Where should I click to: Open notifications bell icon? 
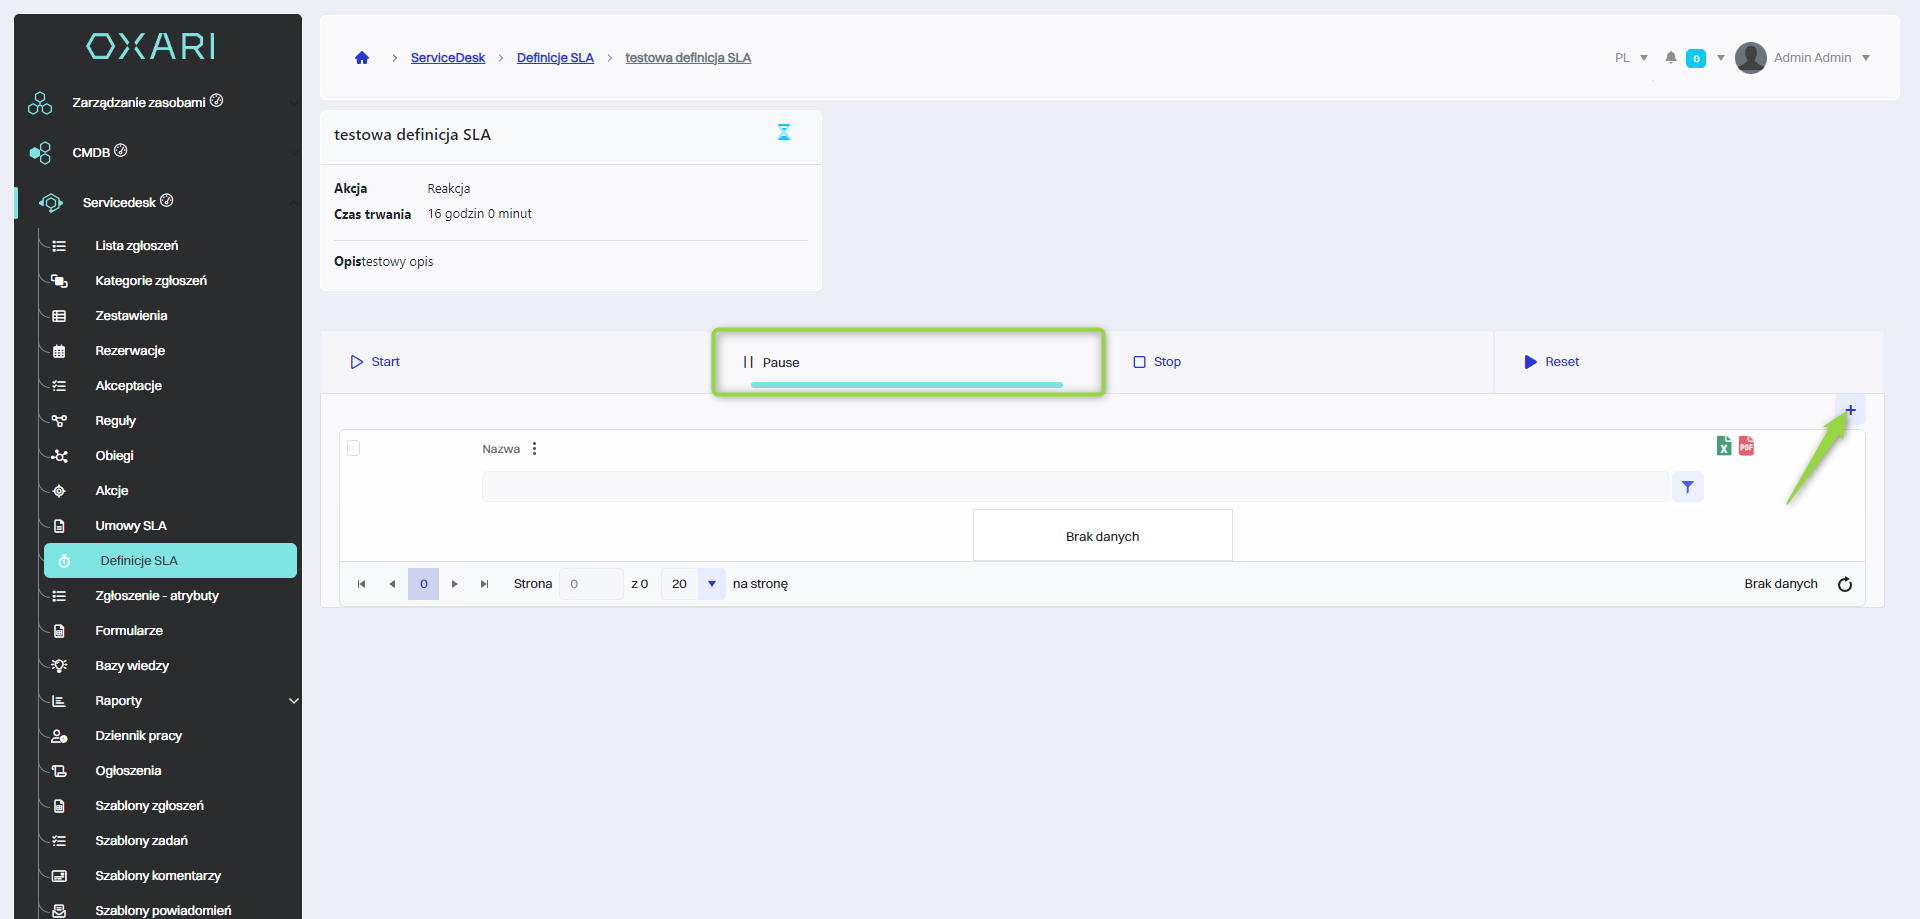(x=1670, y=58)
